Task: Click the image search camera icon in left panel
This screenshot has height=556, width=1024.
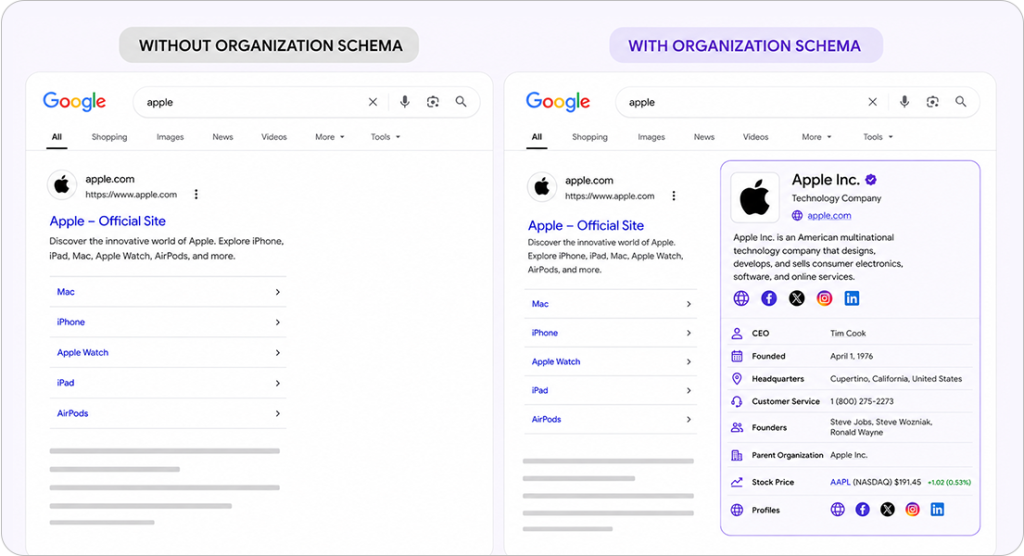Action: 433,102
